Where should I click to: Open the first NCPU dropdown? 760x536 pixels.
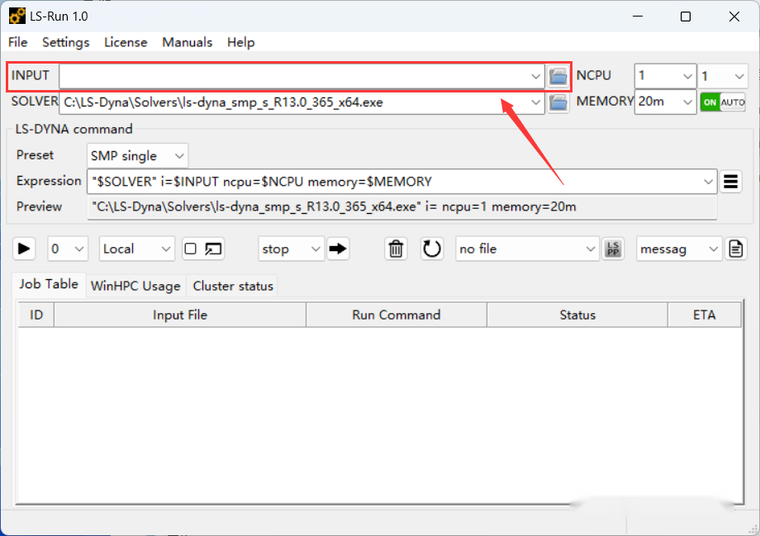[665, 76]
